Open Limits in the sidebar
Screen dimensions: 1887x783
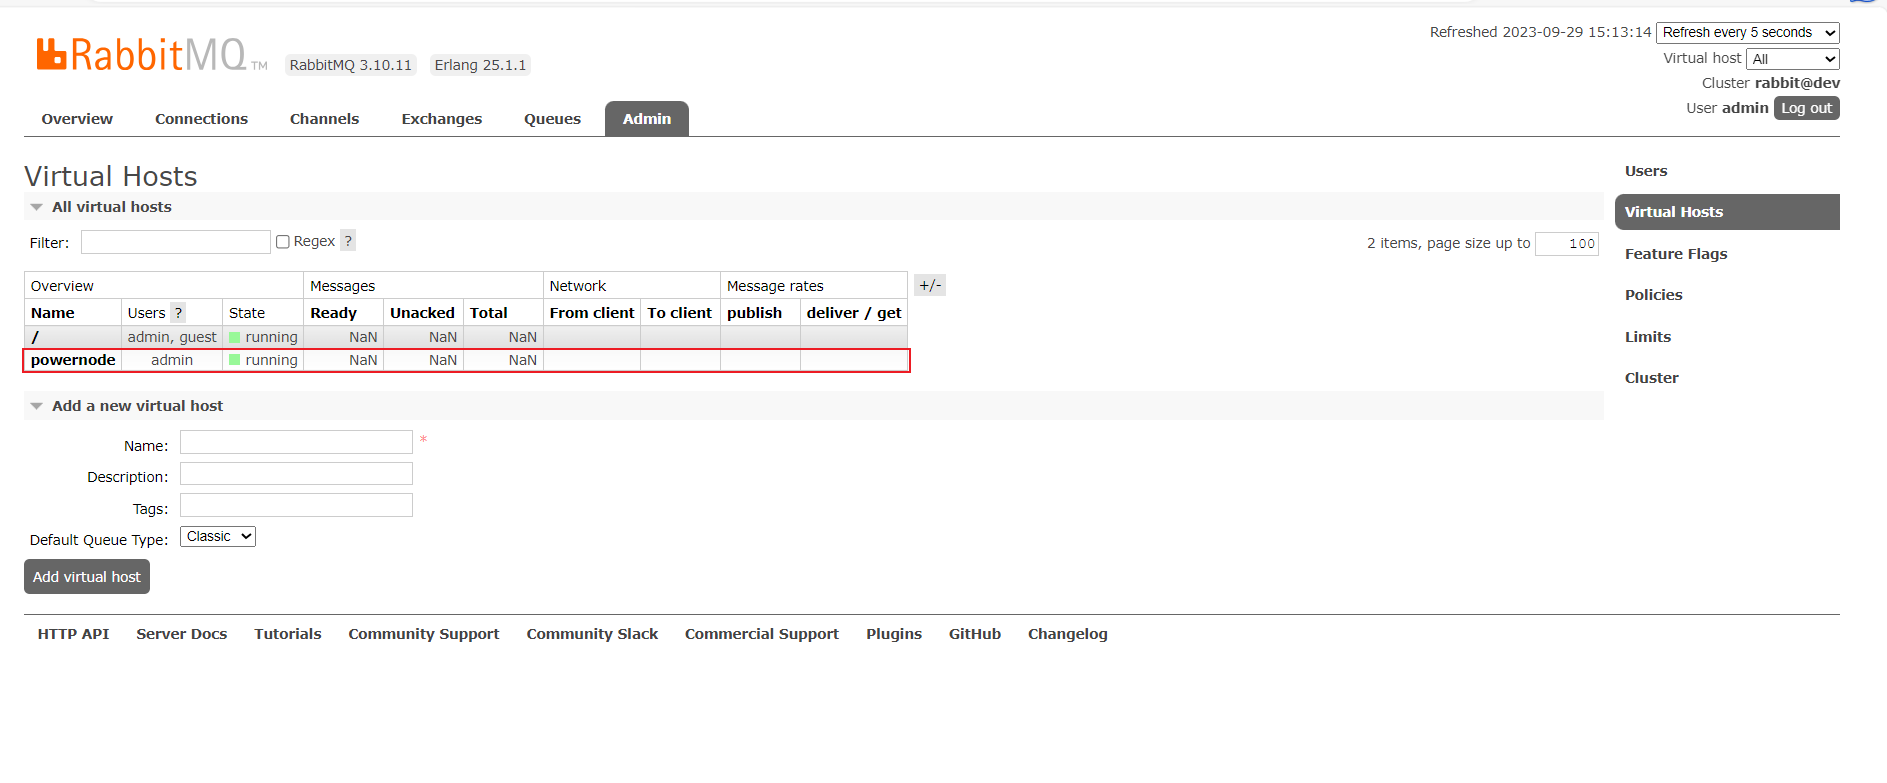point(1648,337)
